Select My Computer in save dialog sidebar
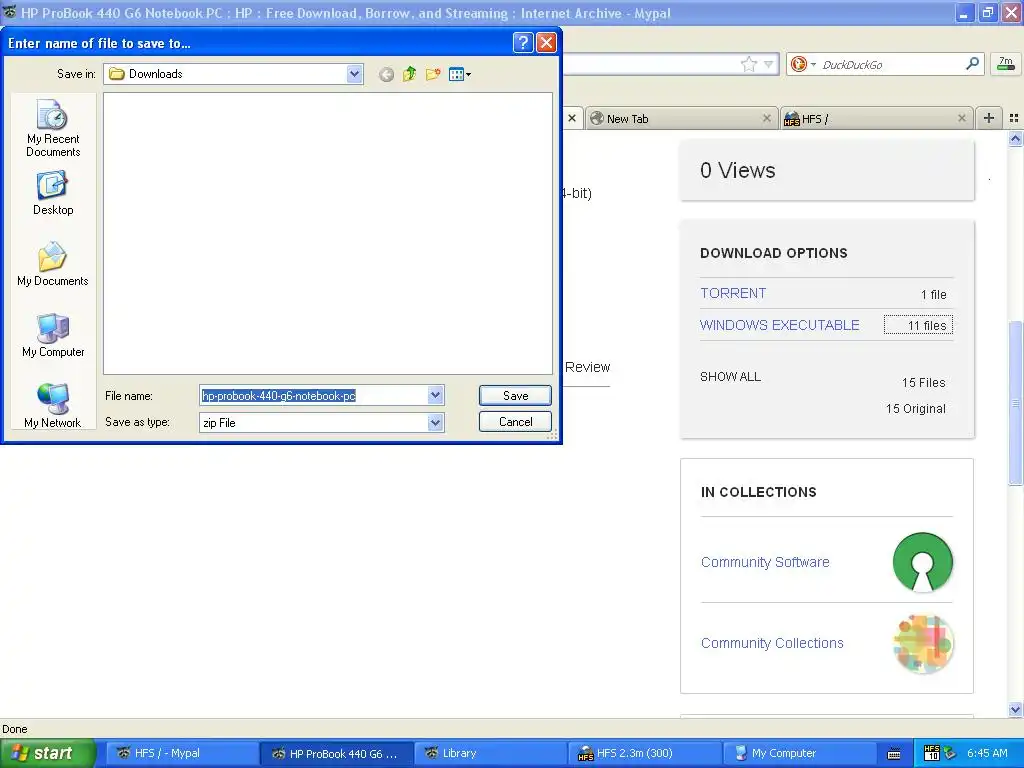Screen dimensions: 1024x768 pyautogui.click(x=53, y=336)
